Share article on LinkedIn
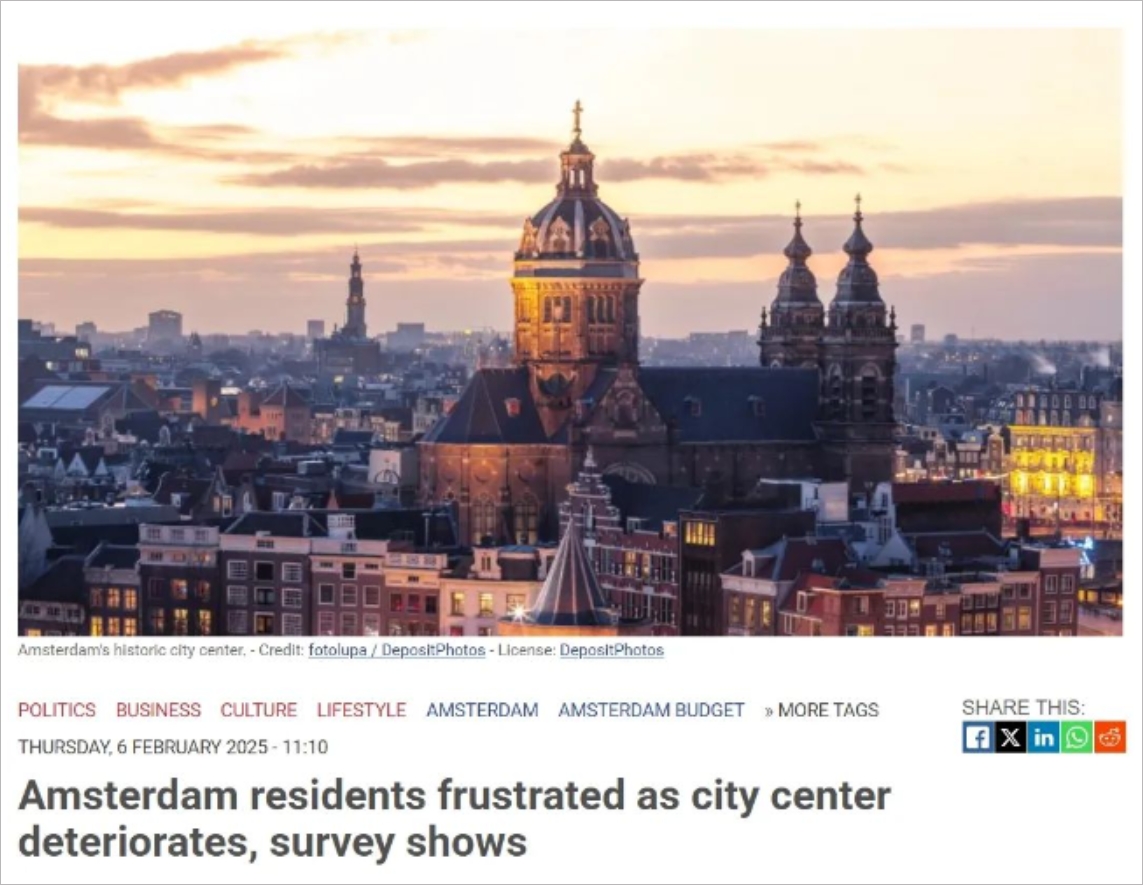This screenshot has height=885, width=1143. [1043, 737]
